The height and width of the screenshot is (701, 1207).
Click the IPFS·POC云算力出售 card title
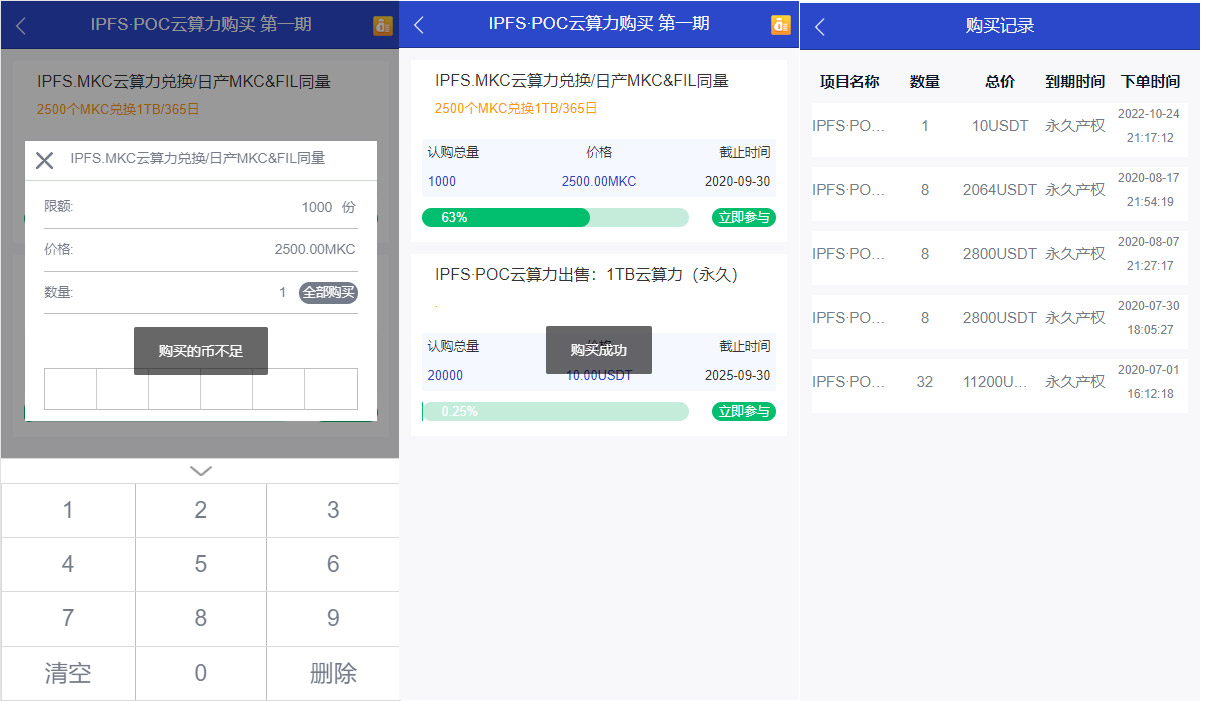(x=586, y=274)
